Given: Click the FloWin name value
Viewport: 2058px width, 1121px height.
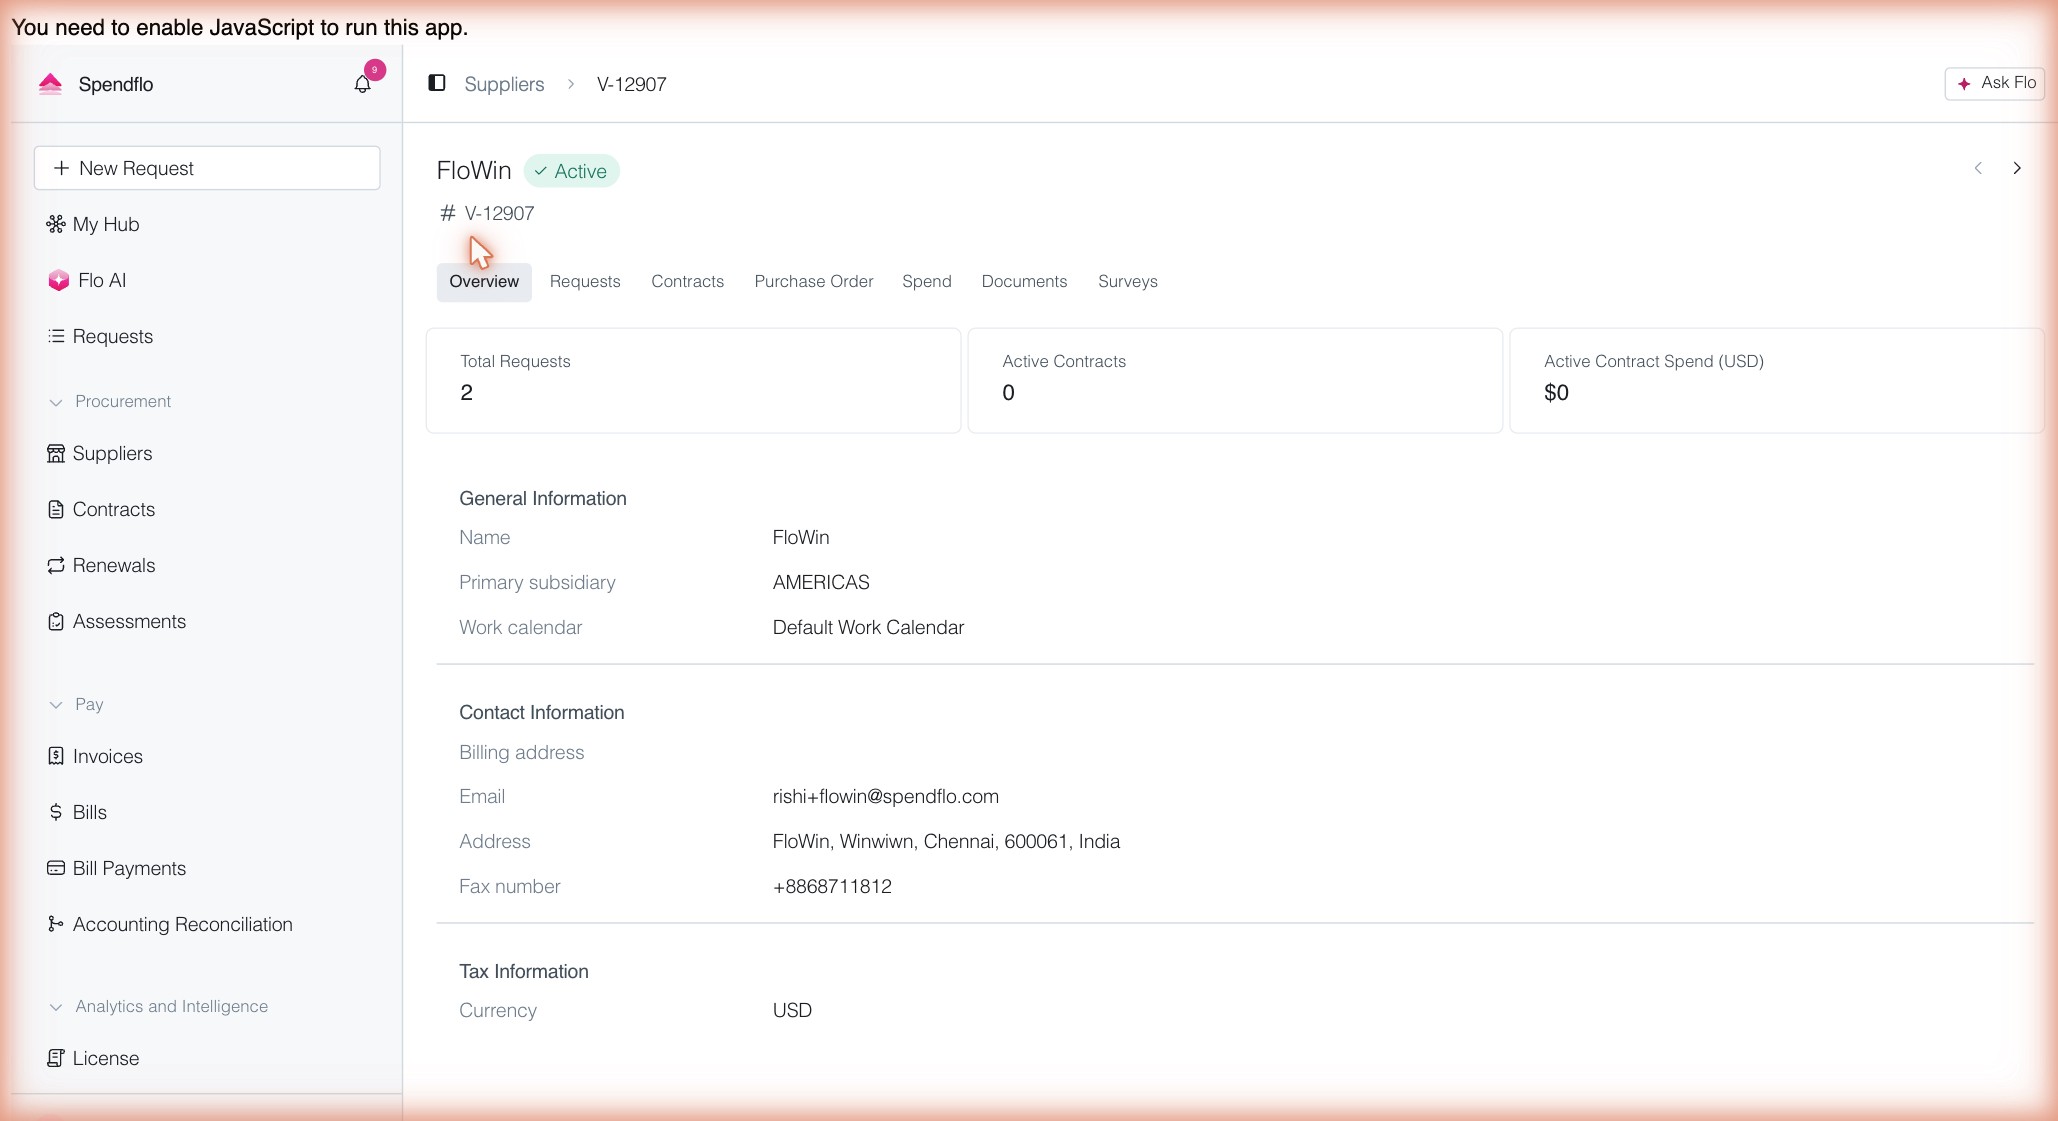Looking at the screenshot, I should pyautogui.click(x=800, y=537).
